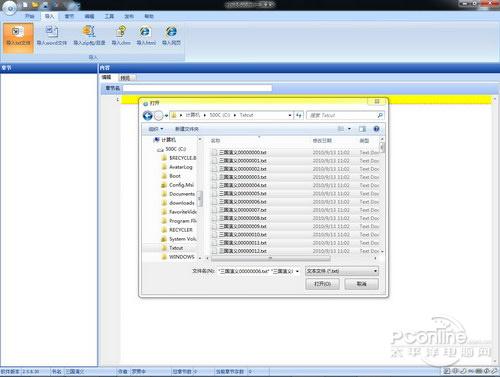Click the 导入网页 ribbon icon
The height and width of the screenshot is (377, 500).
pyautogui.click(x=171, y=36)
